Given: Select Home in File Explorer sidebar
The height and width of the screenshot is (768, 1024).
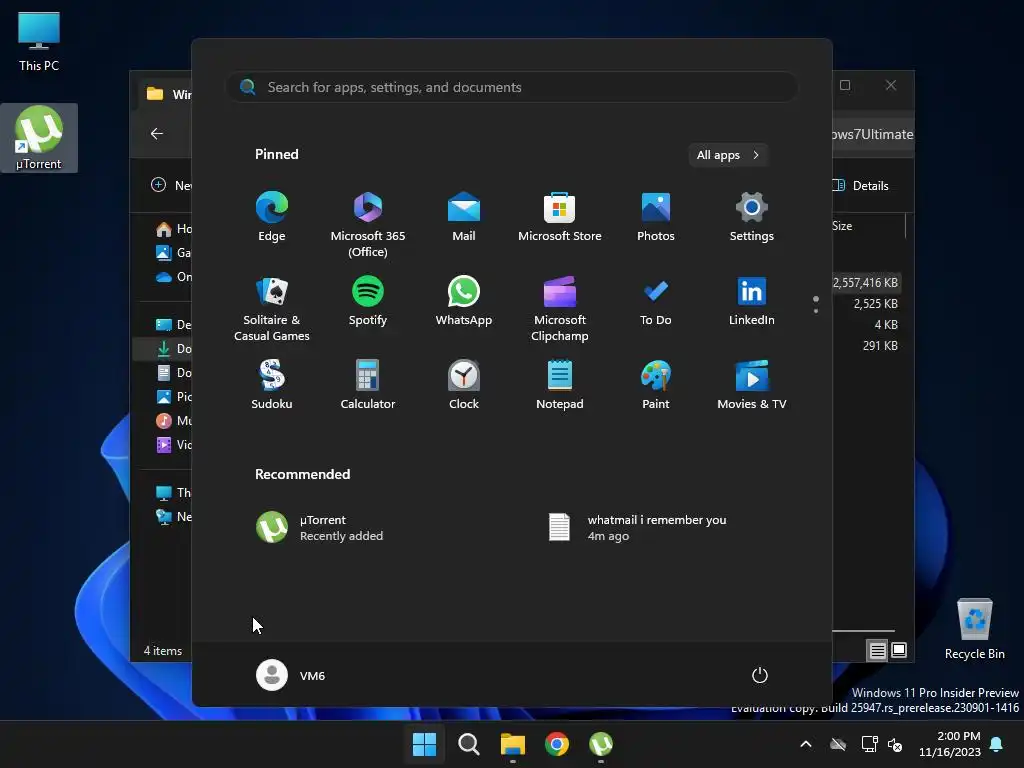Looking at the screenshot, I should (173, 229).
